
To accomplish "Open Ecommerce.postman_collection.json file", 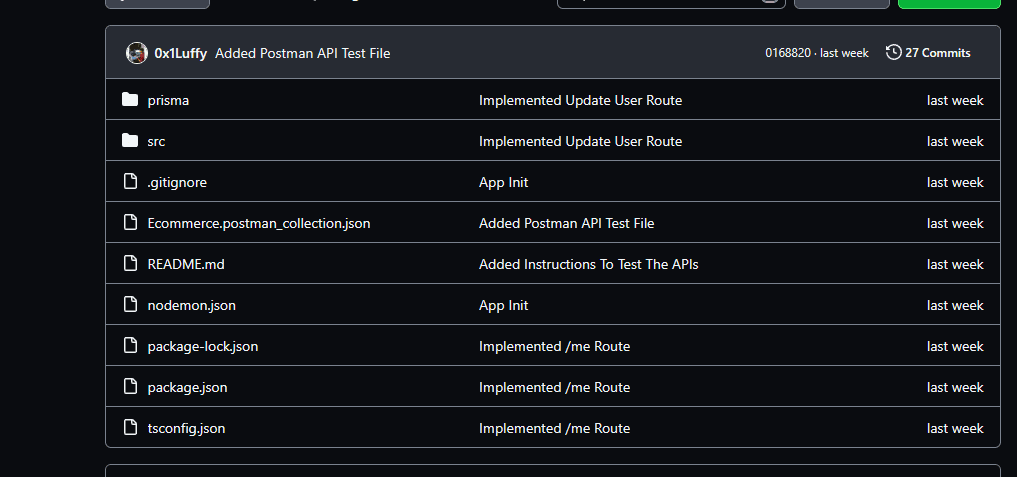I will tap(258, 223).
